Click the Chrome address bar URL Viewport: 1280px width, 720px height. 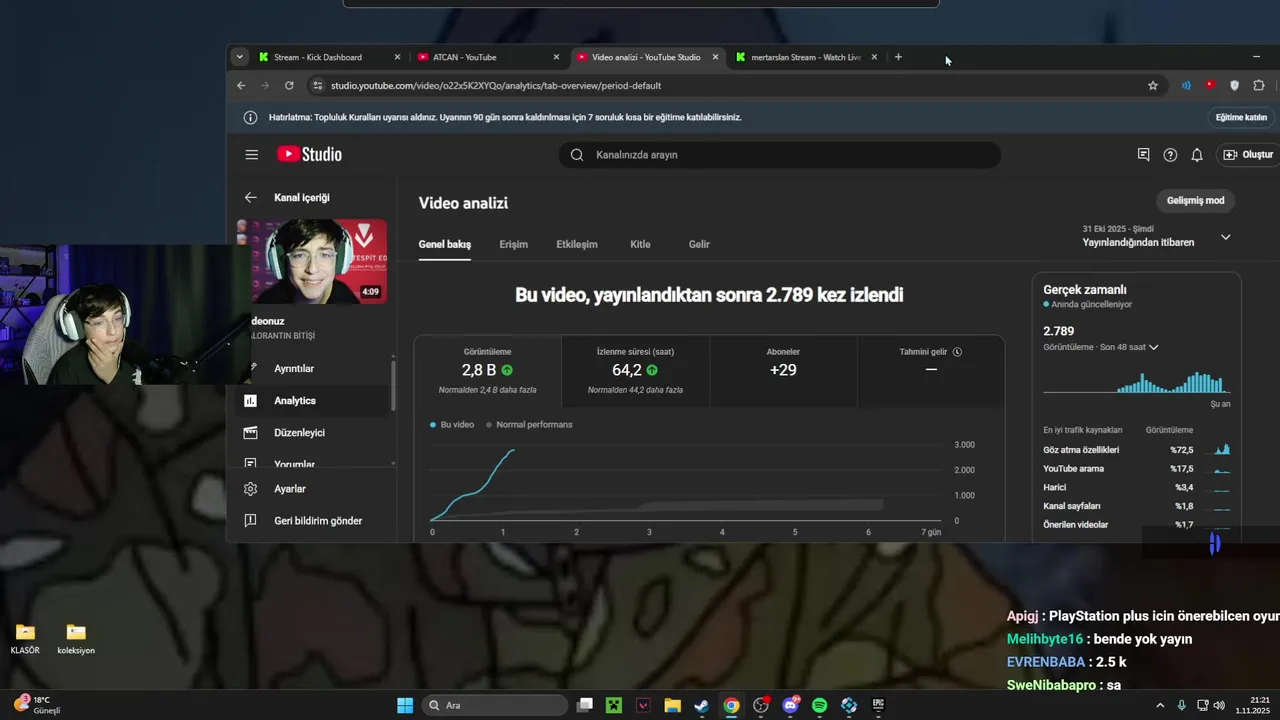496,86
